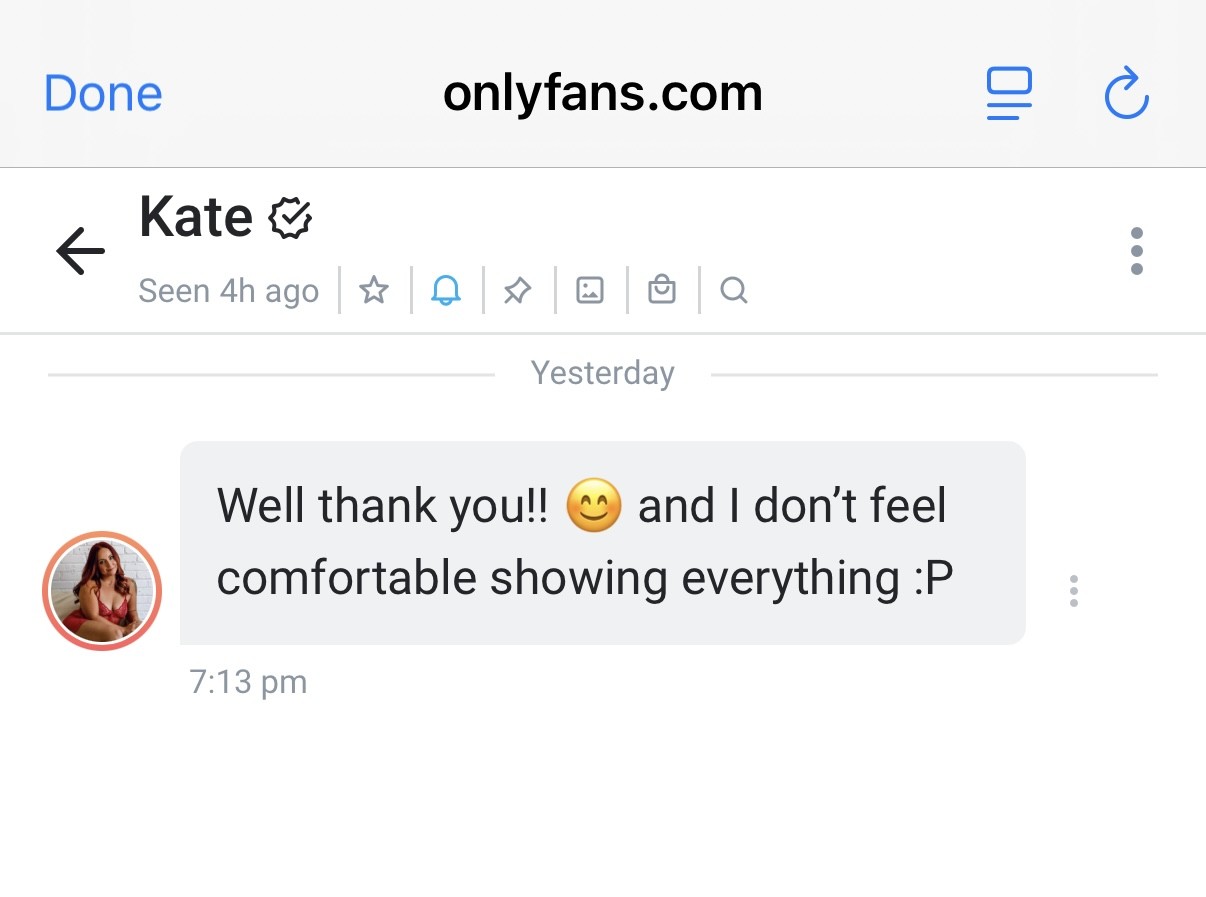Tap the Done button
The image size is (1206, 897).
tap(103, 94)
